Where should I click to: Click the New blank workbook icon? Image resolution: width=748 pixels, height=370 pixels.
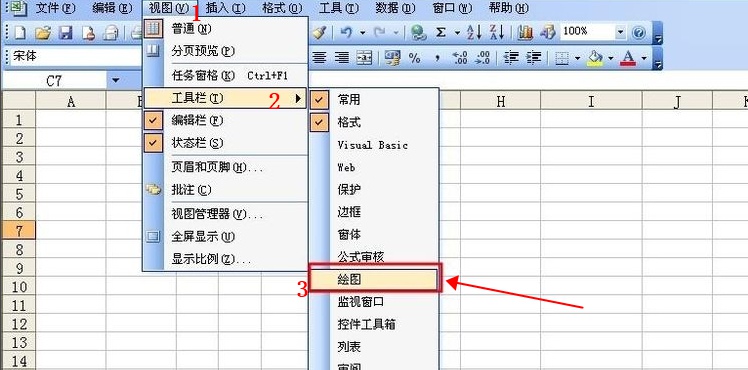tap(19, 32)
